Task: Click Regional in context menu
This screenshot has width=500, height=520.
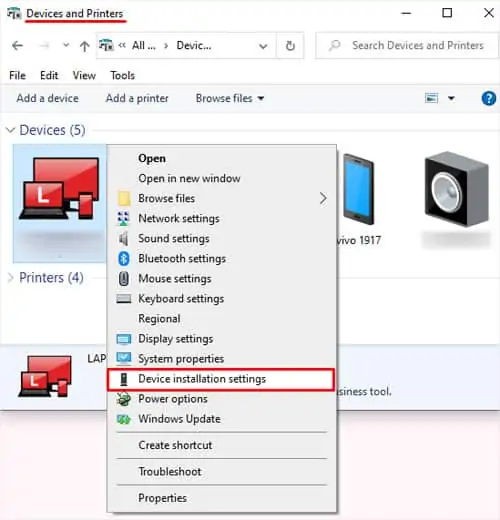Action: (221, 318)
